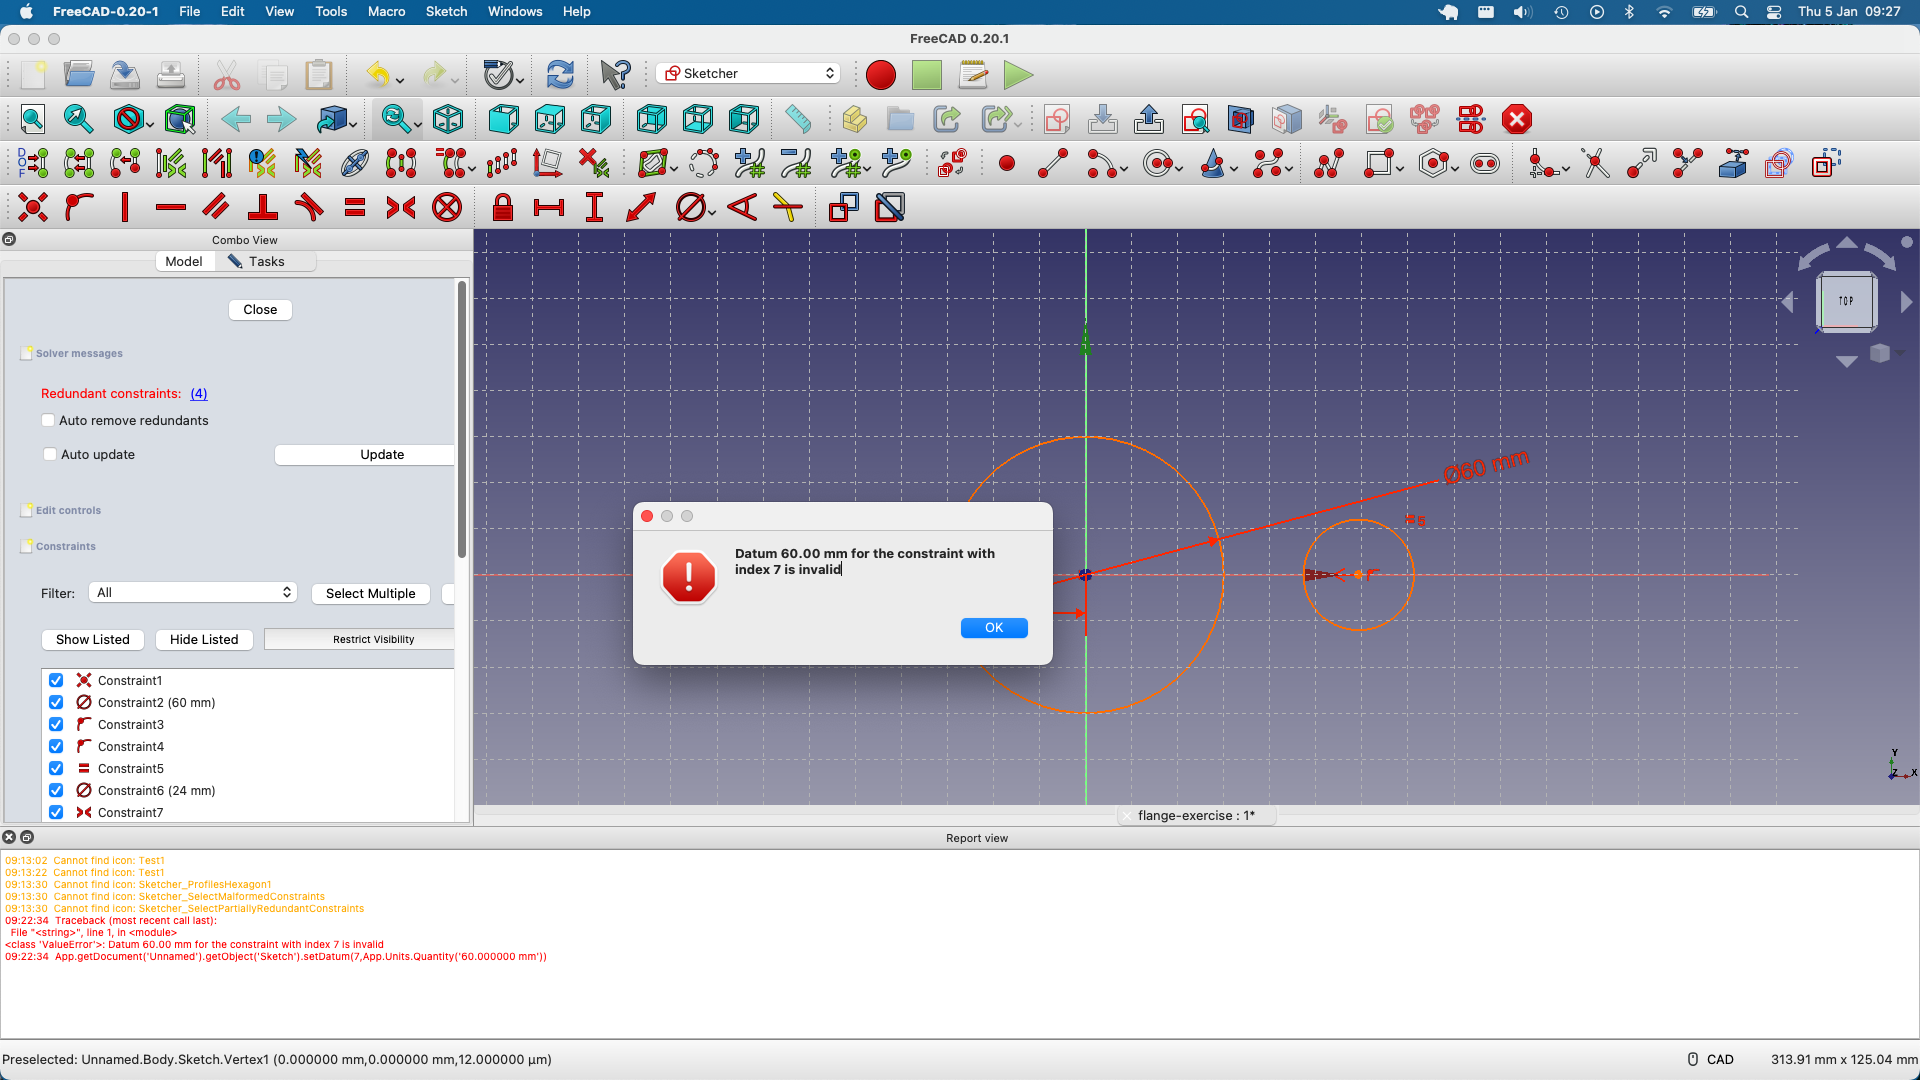The width and height of the screenshot is (1920, 1080).
Task: Select the Create circle tool
Action: point(1157,163)
